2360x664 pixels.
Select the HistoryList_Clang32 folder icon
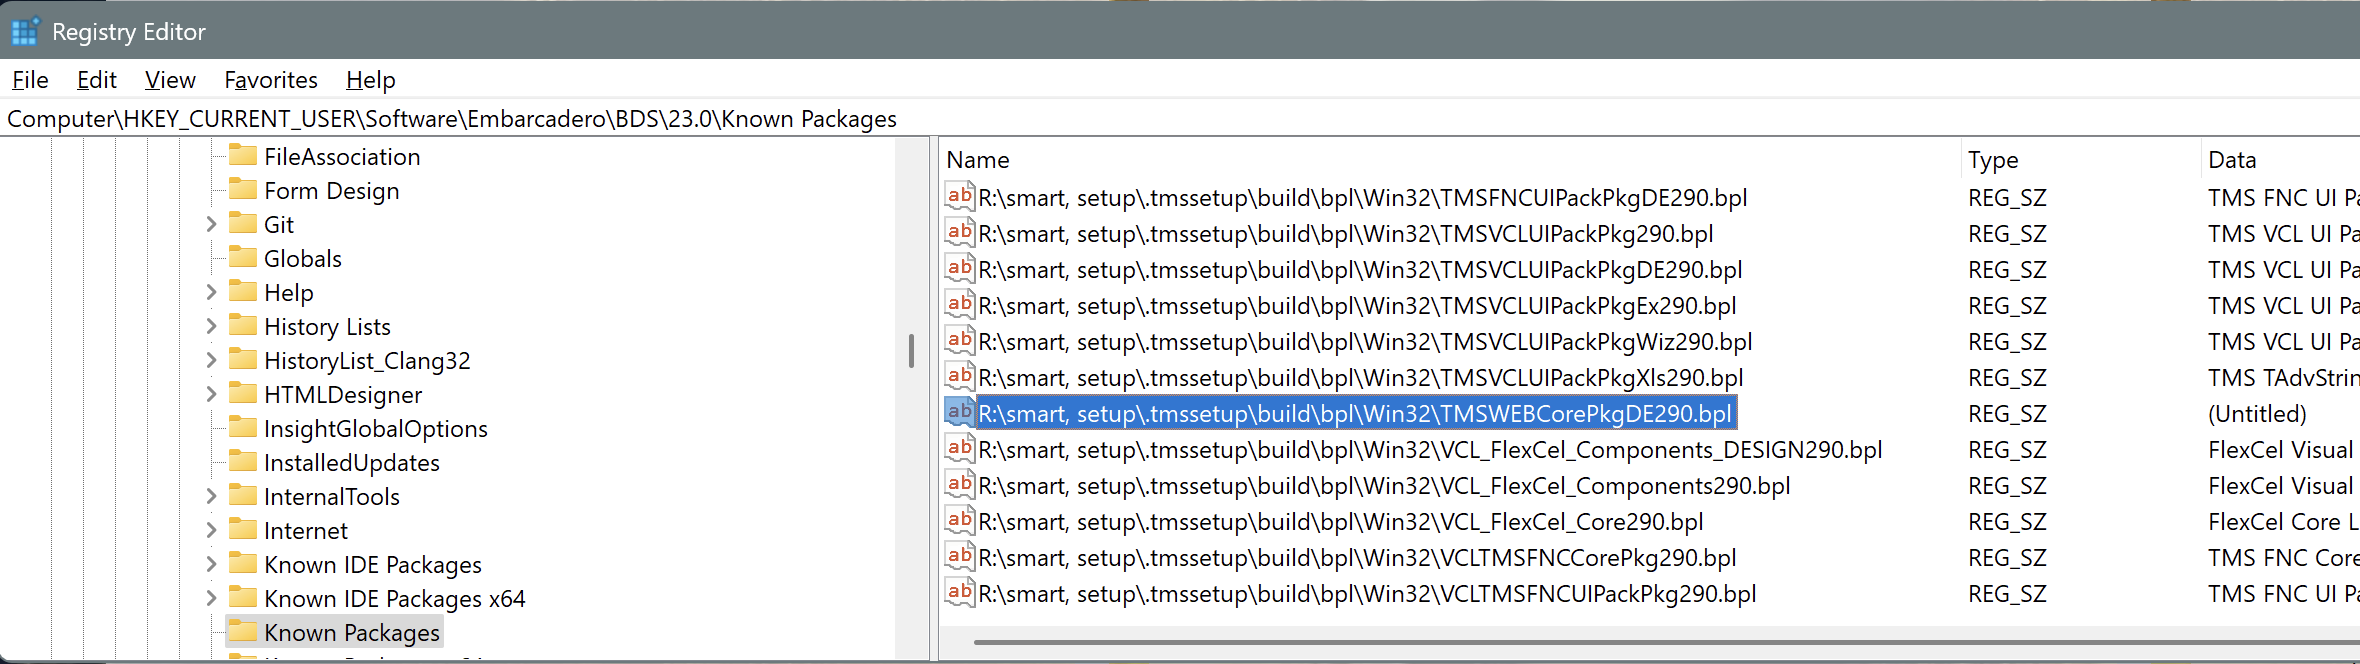243,359
